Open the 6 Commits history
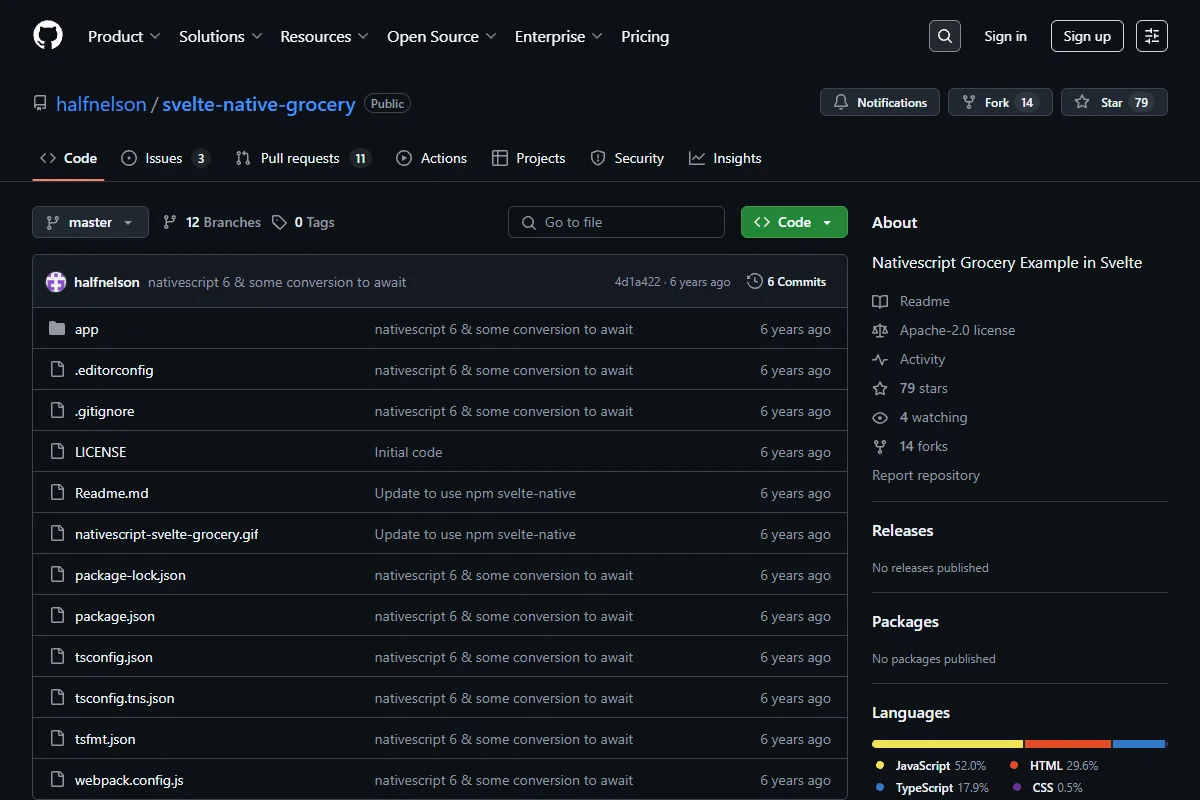Viewport: 1200px width, 800px height. click(x=787, y=282)
